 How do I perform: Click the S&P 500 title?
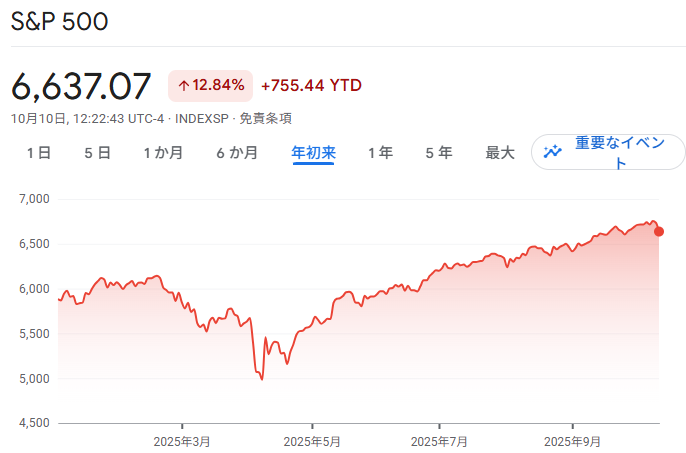click(60, 21)
